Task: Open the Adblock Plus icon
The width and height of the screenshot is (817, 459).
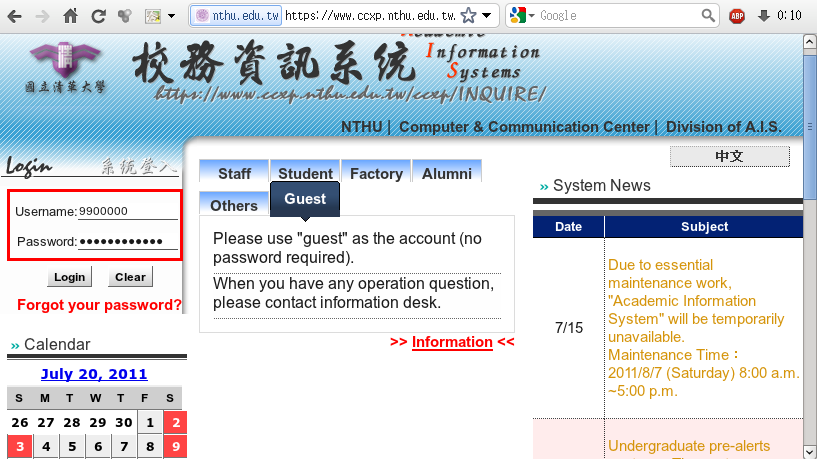Action: [x=737, y=16]
